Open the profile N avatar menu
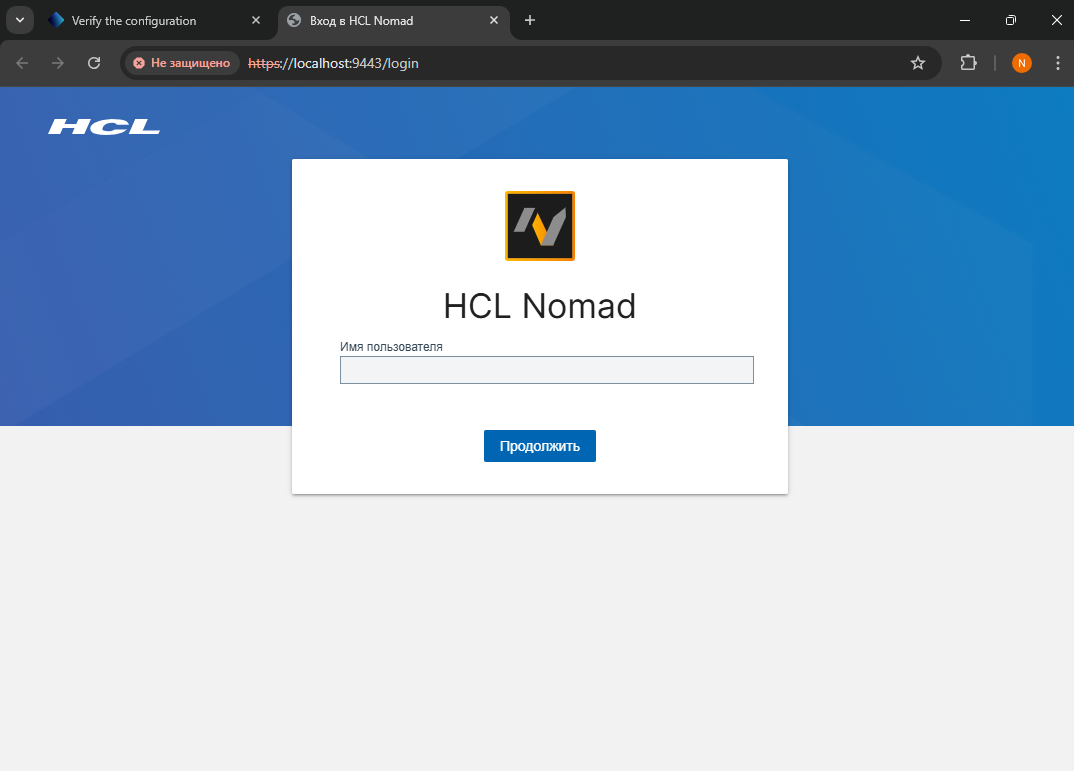 [x=1021, y=63]
